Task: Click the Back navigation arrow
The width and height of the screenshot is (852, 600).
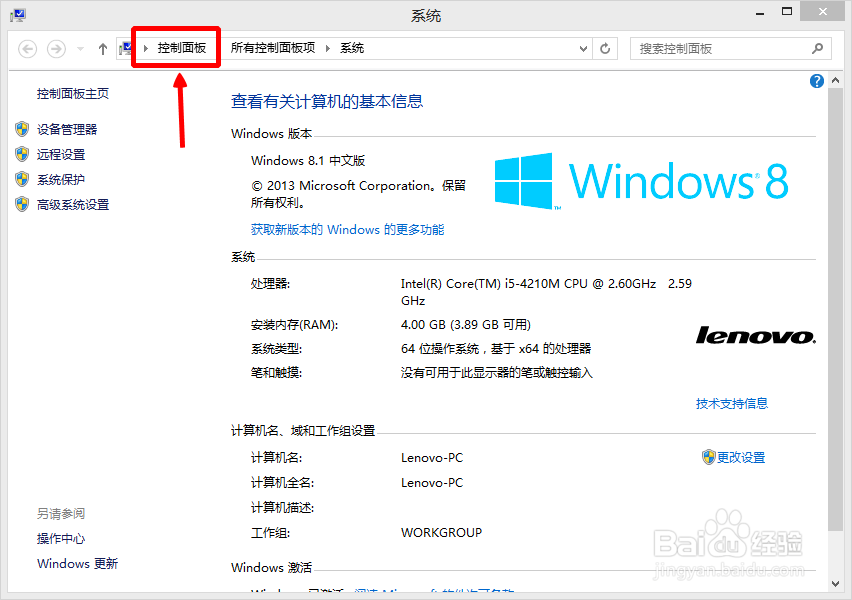Action: point(27,49)
